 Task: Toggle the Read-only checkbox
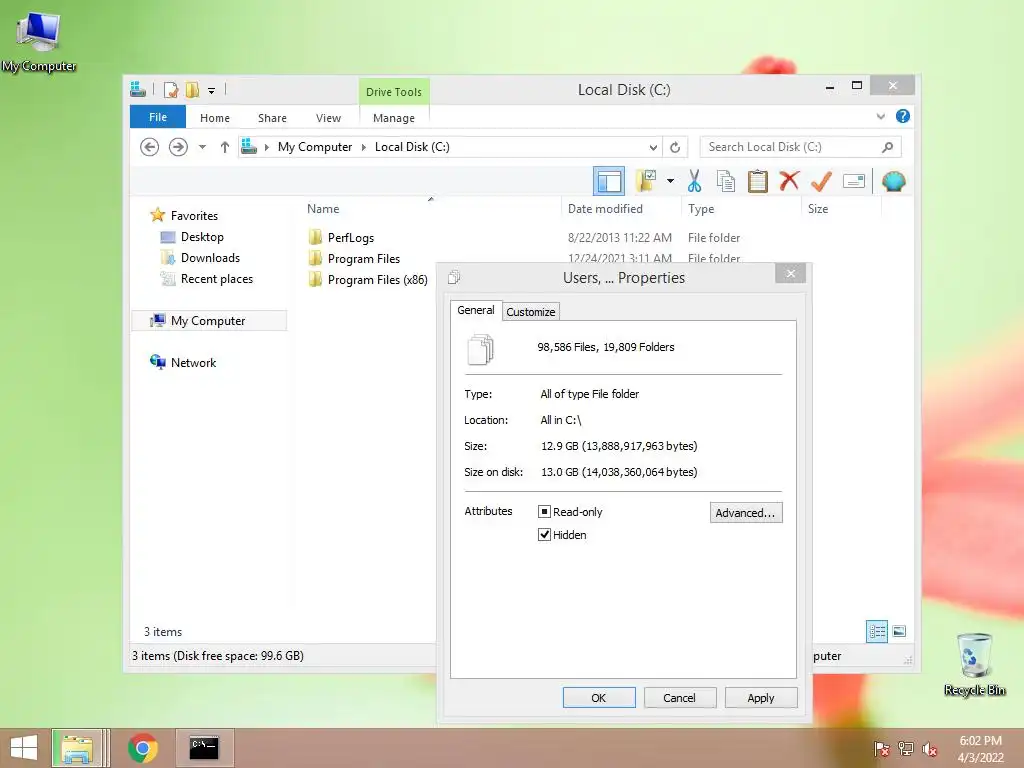544,511
